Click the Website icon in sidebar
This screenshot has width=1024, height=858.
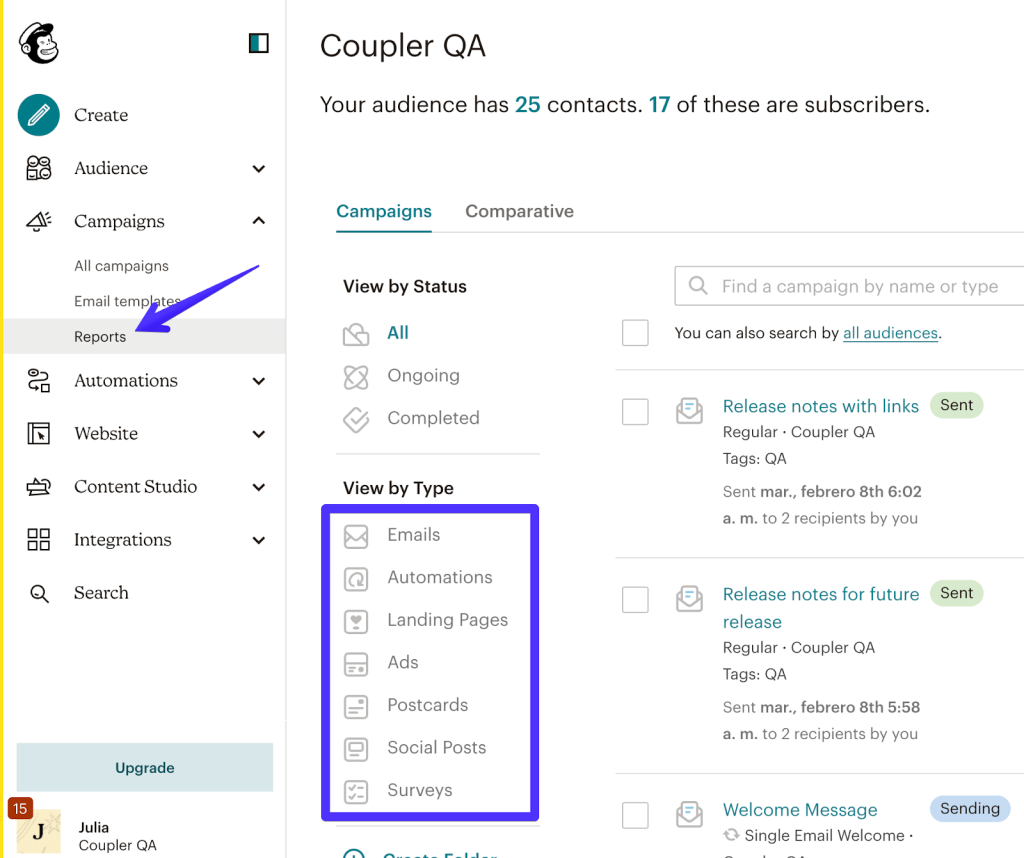38,433
